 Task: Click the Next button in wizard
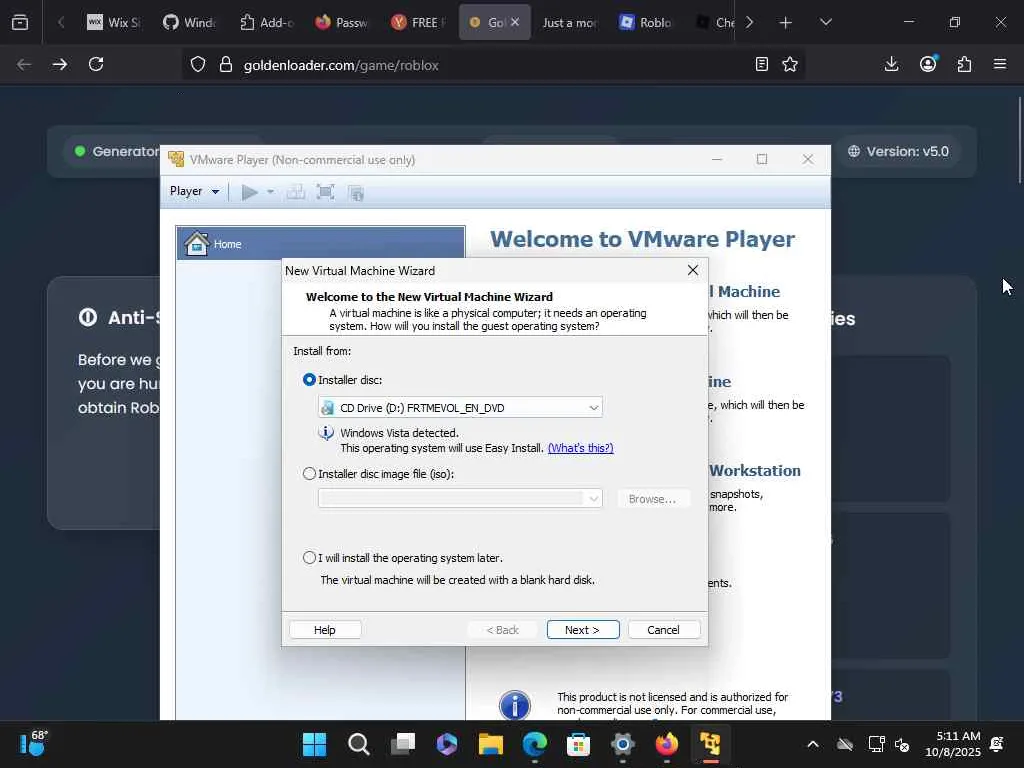[x=583, y=630]
